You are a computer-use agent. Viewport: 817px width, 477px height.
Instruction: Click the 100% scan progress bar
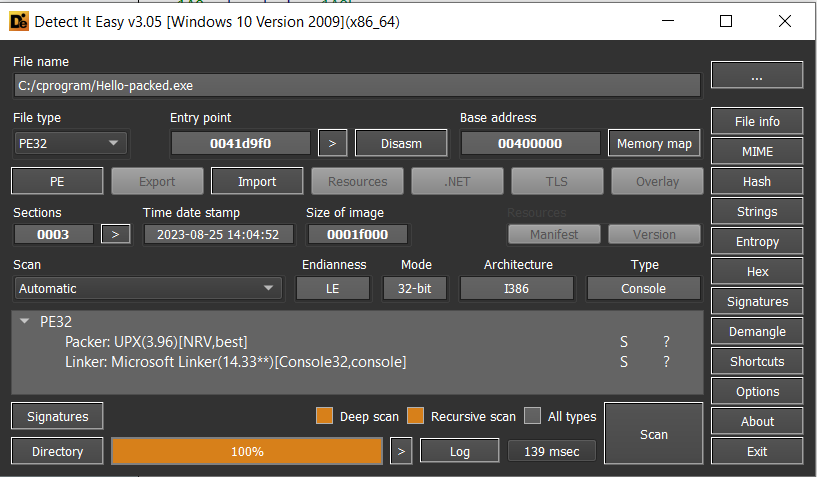point(246,451)
